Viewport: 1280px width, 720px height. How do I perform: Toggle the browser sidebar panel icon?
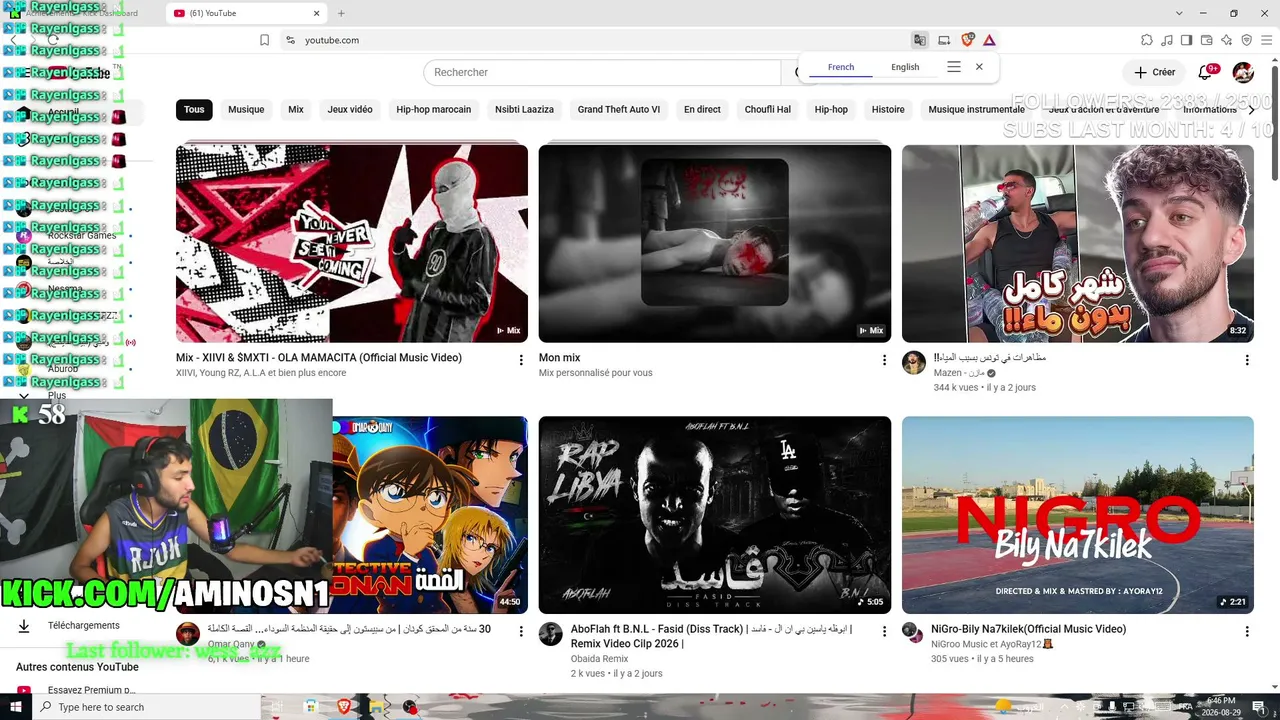pos(1186,40)
